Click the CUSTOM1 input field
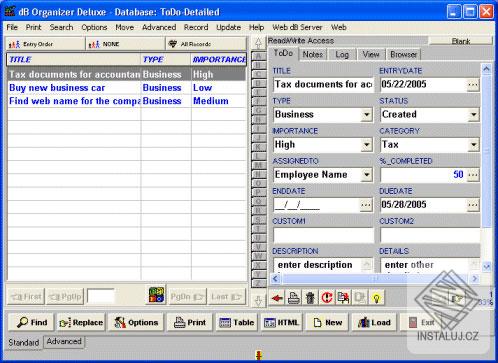This screenshot has width=498, height=363. point(323,235)
